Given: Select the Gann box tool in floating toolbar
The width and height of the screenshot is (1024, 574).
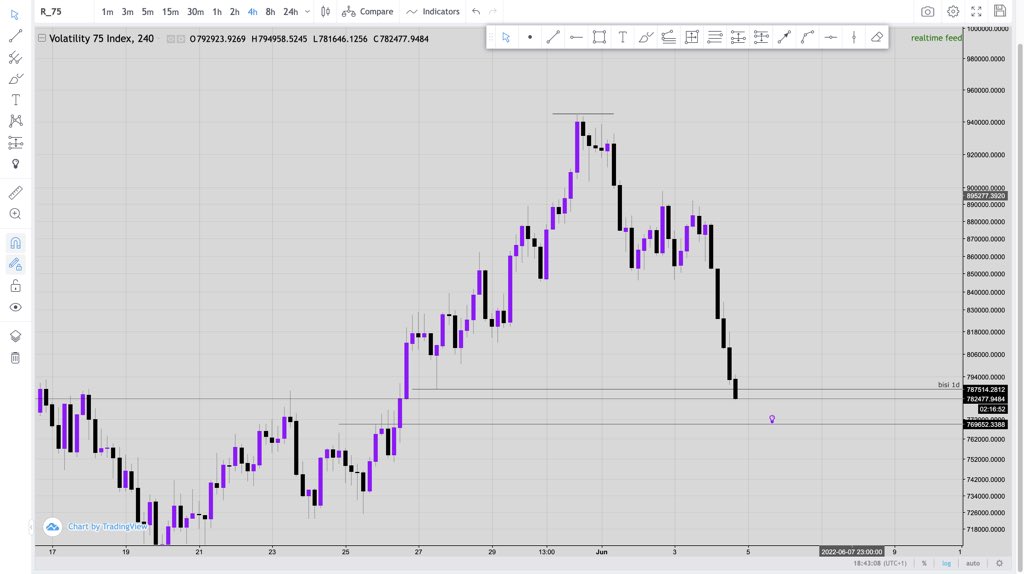Looking at the screenshot, I should coord(692,38).
